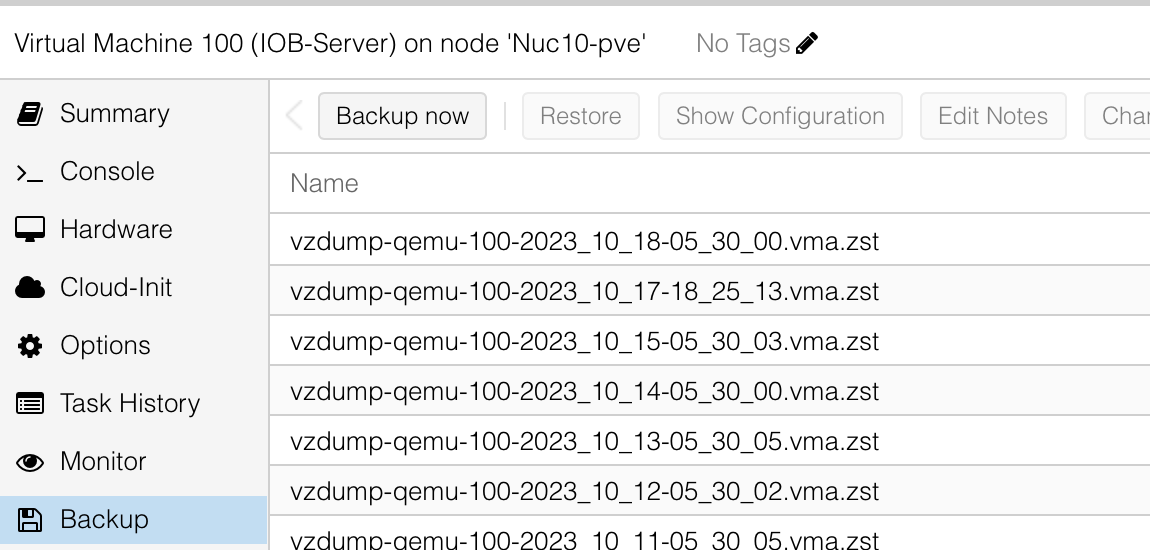The image size is (1150, 550).
Task: Select backup vzdump 2023_10_17-18_25_13
Action: click(x=710, y=290)
